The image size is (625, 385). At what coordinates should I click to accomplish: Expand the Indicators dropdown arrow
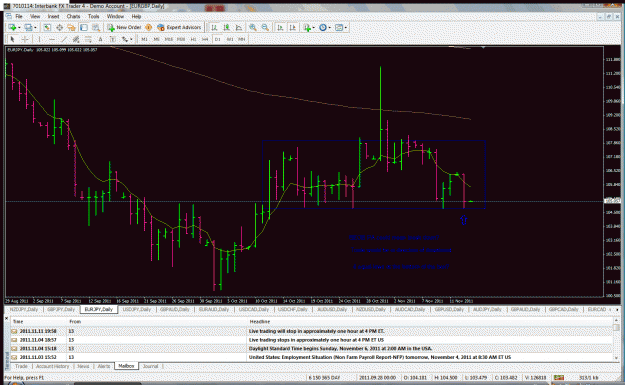(x=314, y=28)
